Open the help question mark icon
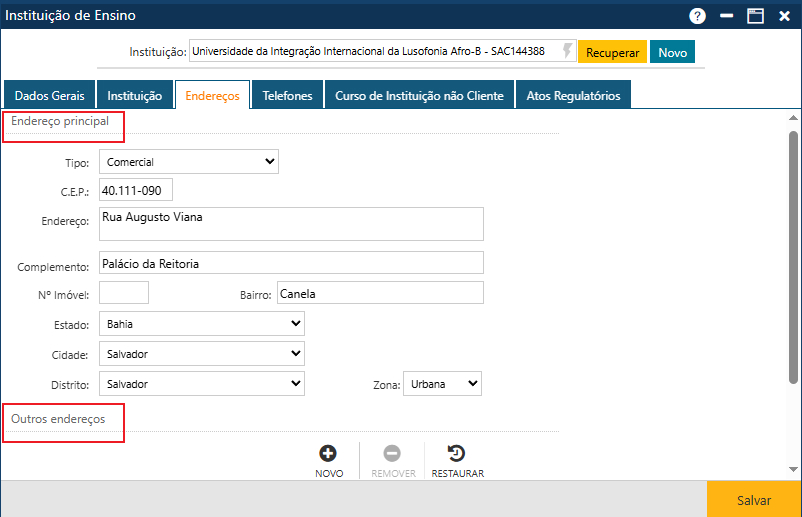Viewport: 802px width, 517px height. 697,16
